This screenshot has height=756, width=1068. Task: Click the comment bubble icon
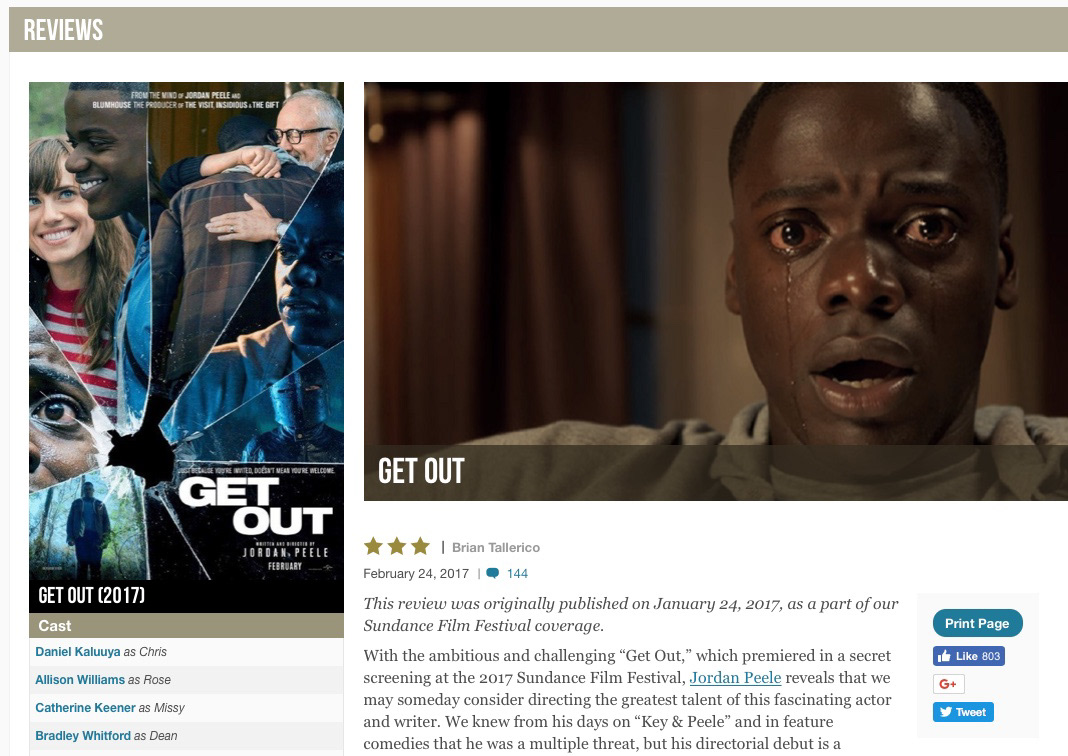click(493, 573)
